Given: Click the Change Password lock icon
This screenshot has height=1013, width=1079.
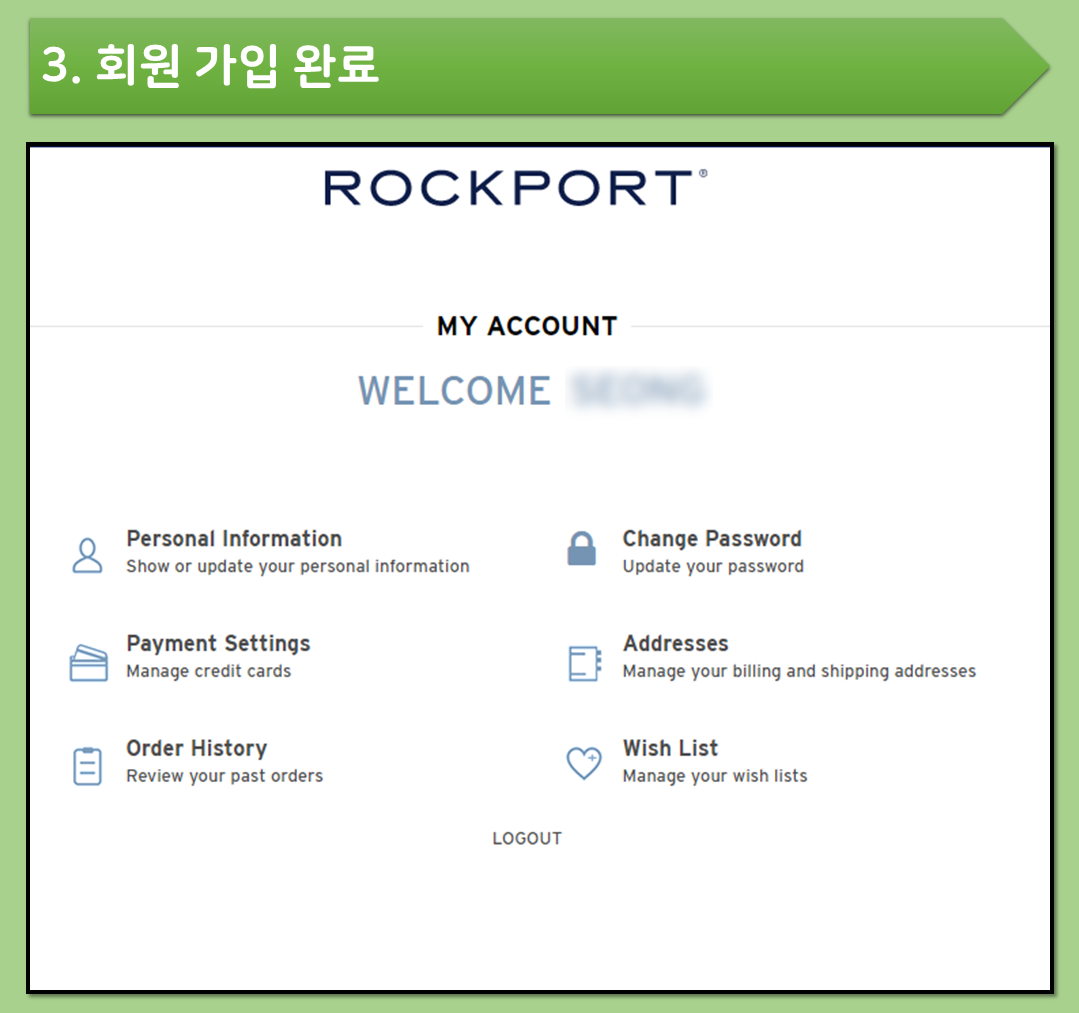Looking at the screenshot, I should 581,548.
